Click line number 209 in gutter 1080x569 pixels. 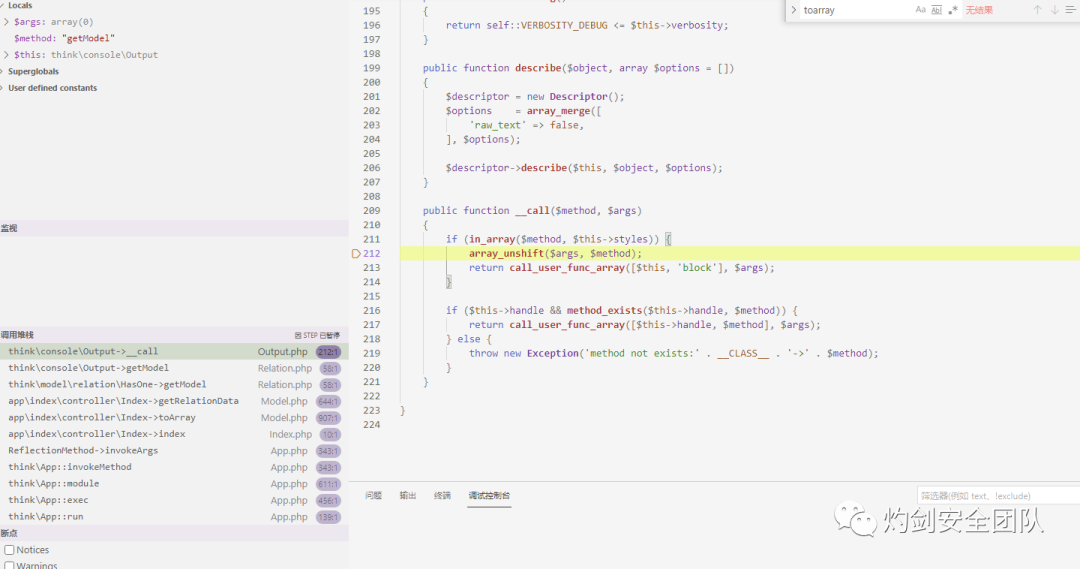(371, 211)
